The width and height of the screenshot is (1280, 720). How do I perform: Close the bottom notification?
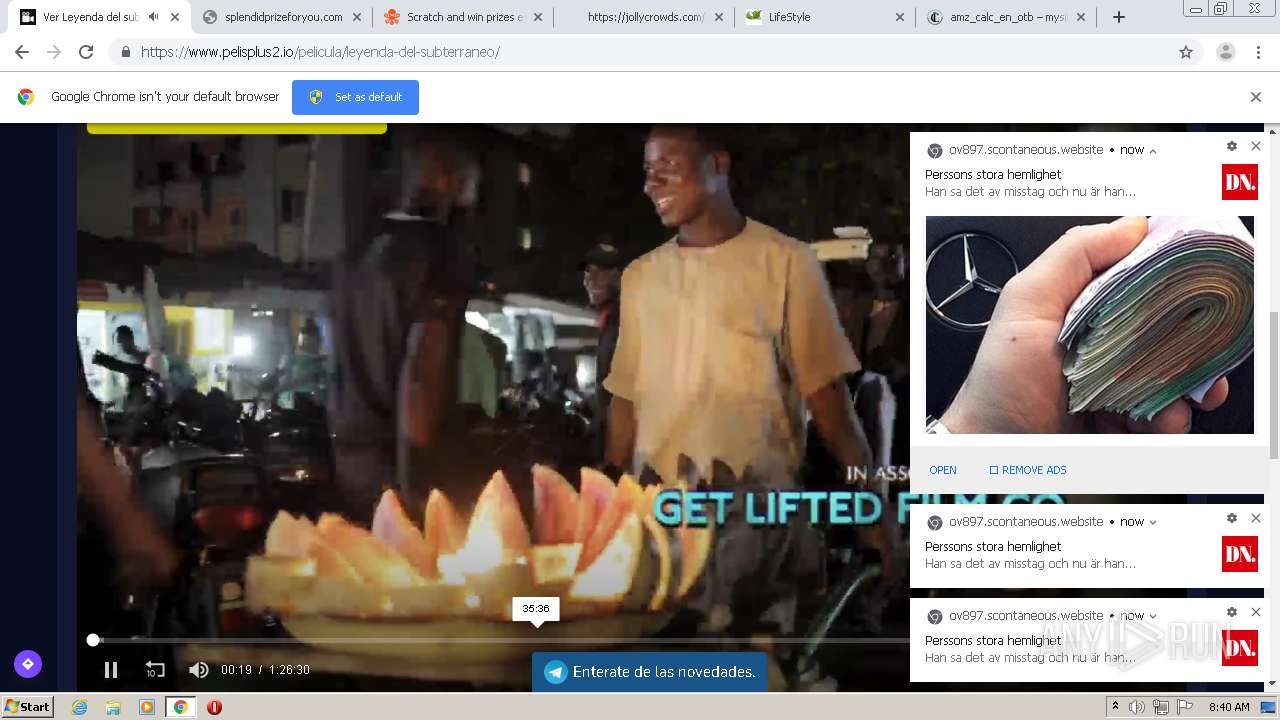click(1256, 612)
